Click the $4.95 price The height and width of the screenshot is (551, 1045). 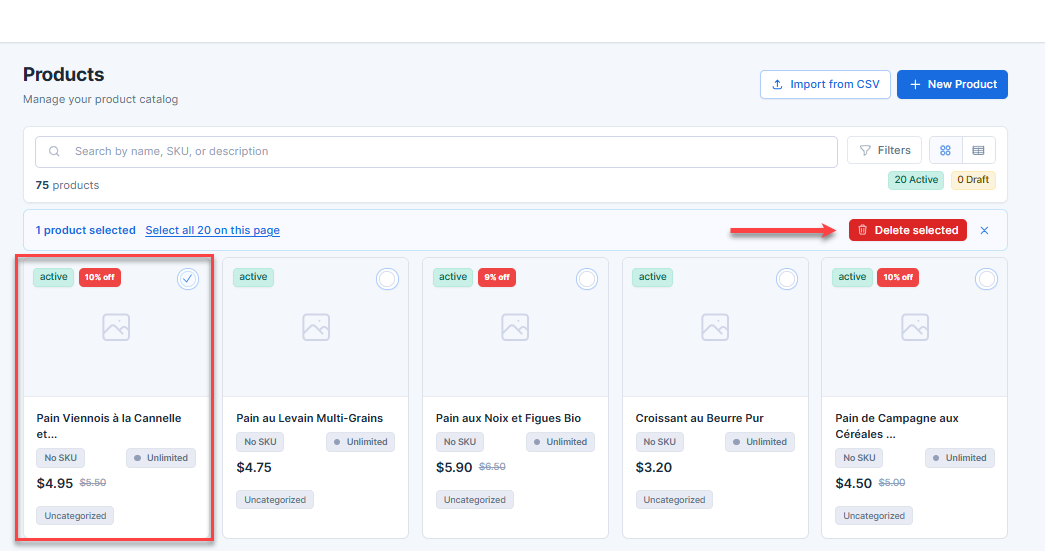click(55, 483)
